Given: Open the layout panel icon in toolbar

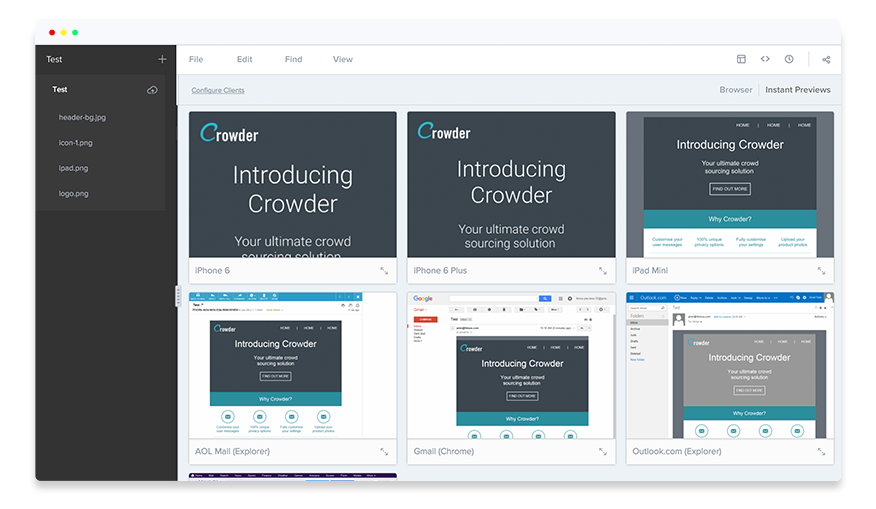Looking at the screenshot, I should pyautogui.click(x=741, y=59).
